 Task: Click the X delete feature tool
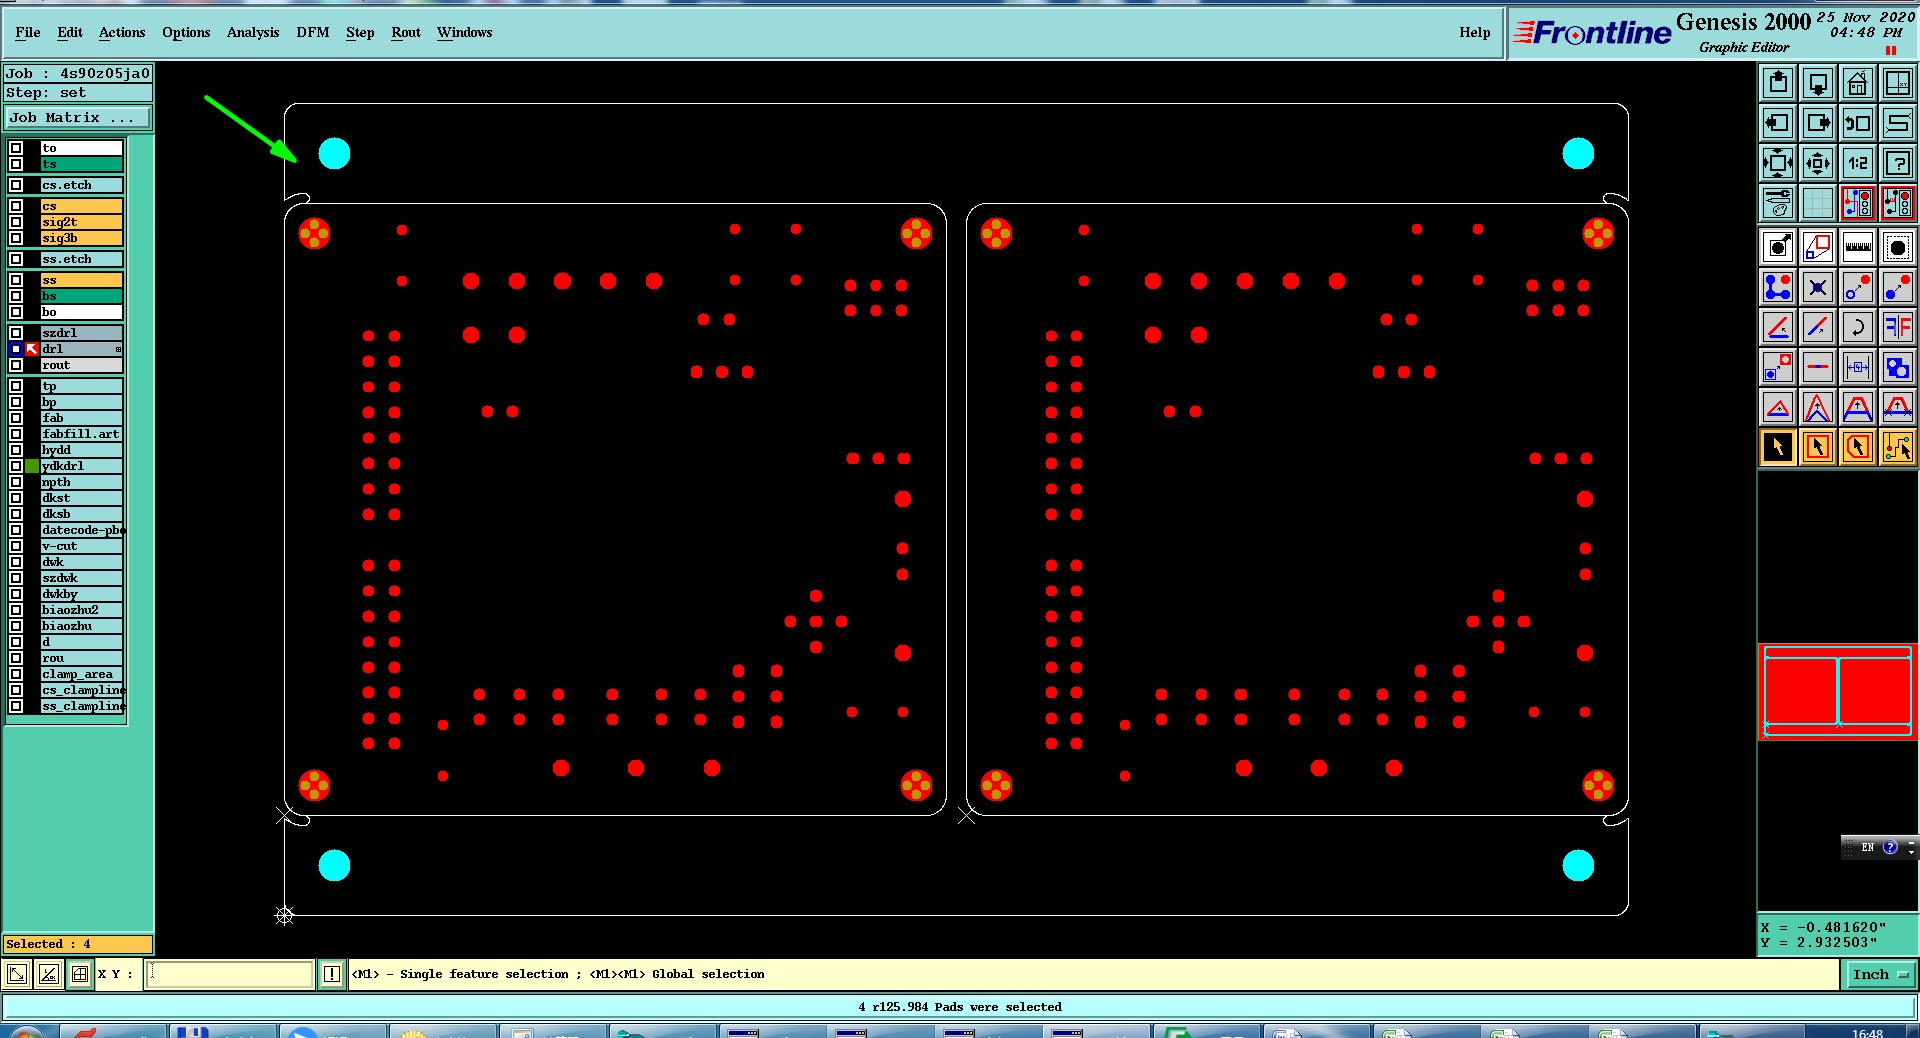coord(1818,288)
